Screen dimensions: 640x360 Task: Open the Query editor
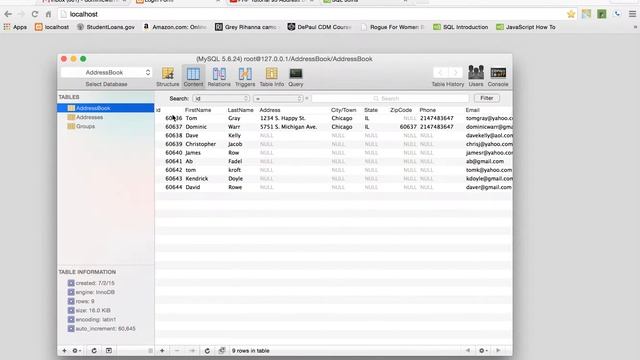pos(296,77)
